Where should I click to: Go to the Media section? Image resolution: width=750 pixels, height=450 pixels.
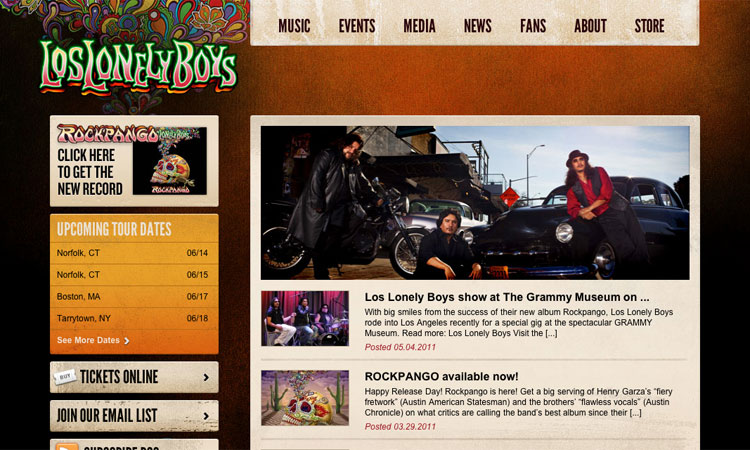[419, 26]
